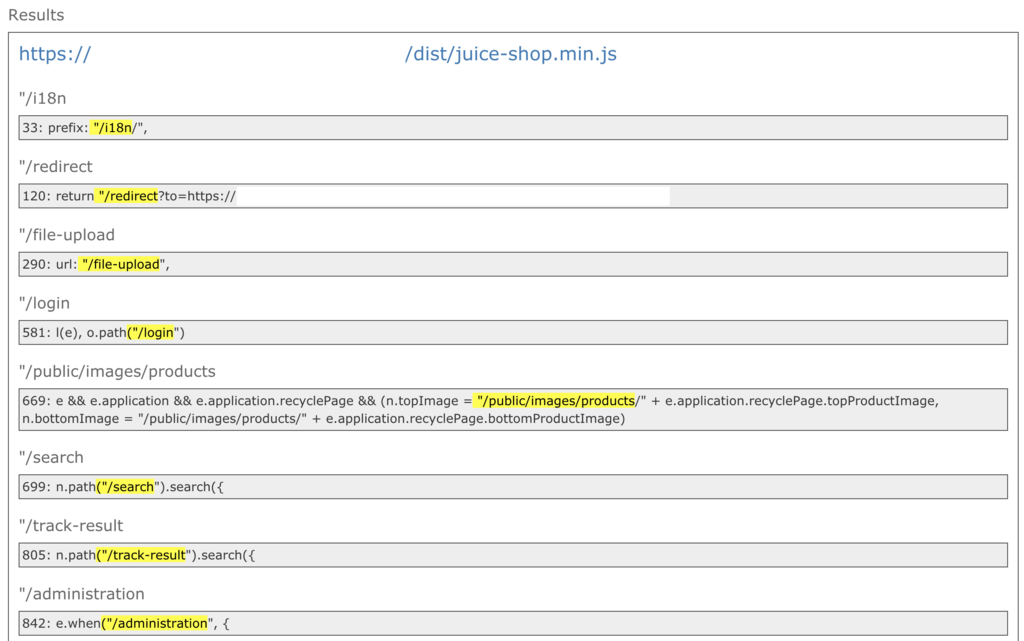Click highlighted ("/administration match
1024x641 pixels.
click(154, 623)
